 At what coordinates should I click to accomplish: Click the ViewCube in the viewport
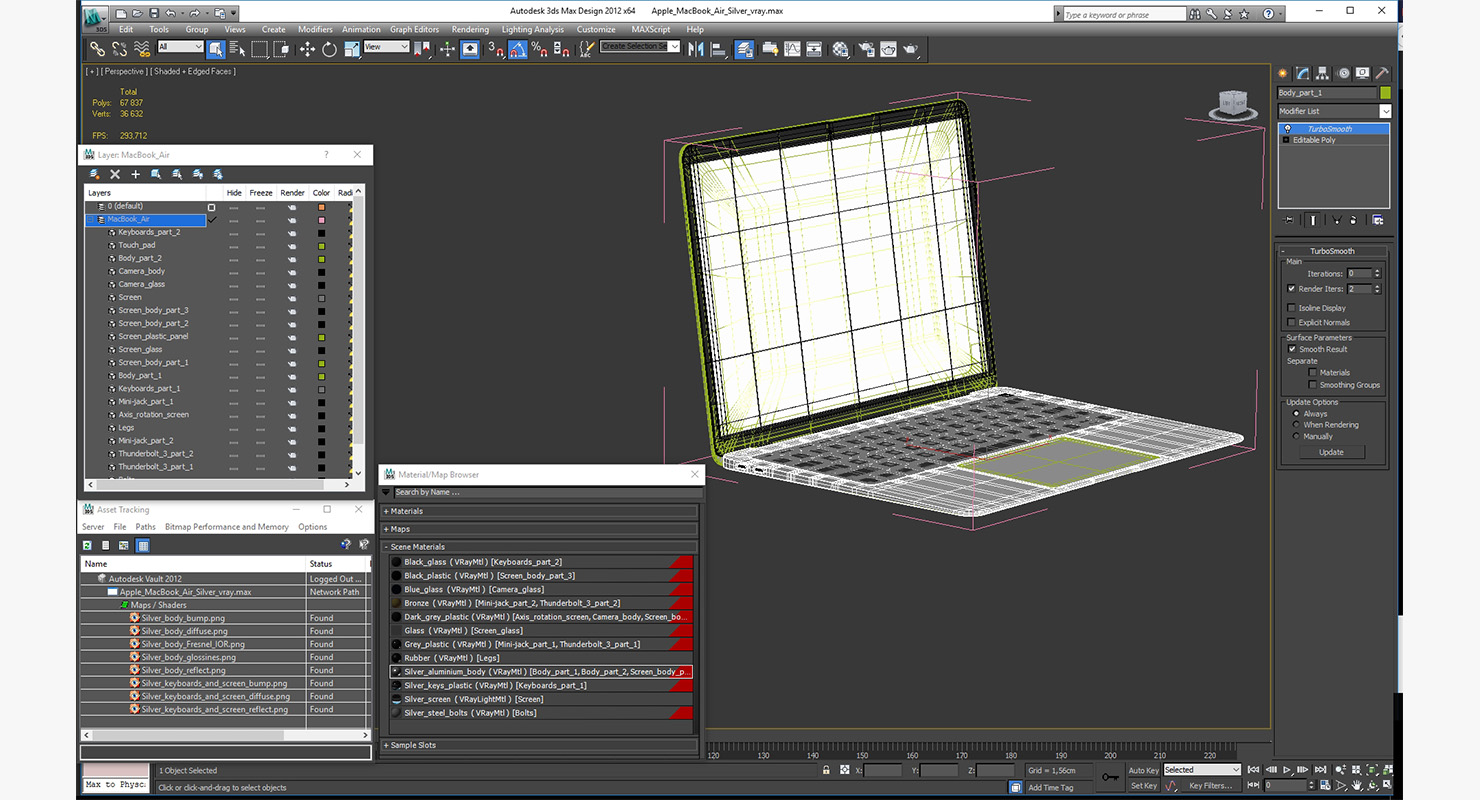pos(1232,104)
